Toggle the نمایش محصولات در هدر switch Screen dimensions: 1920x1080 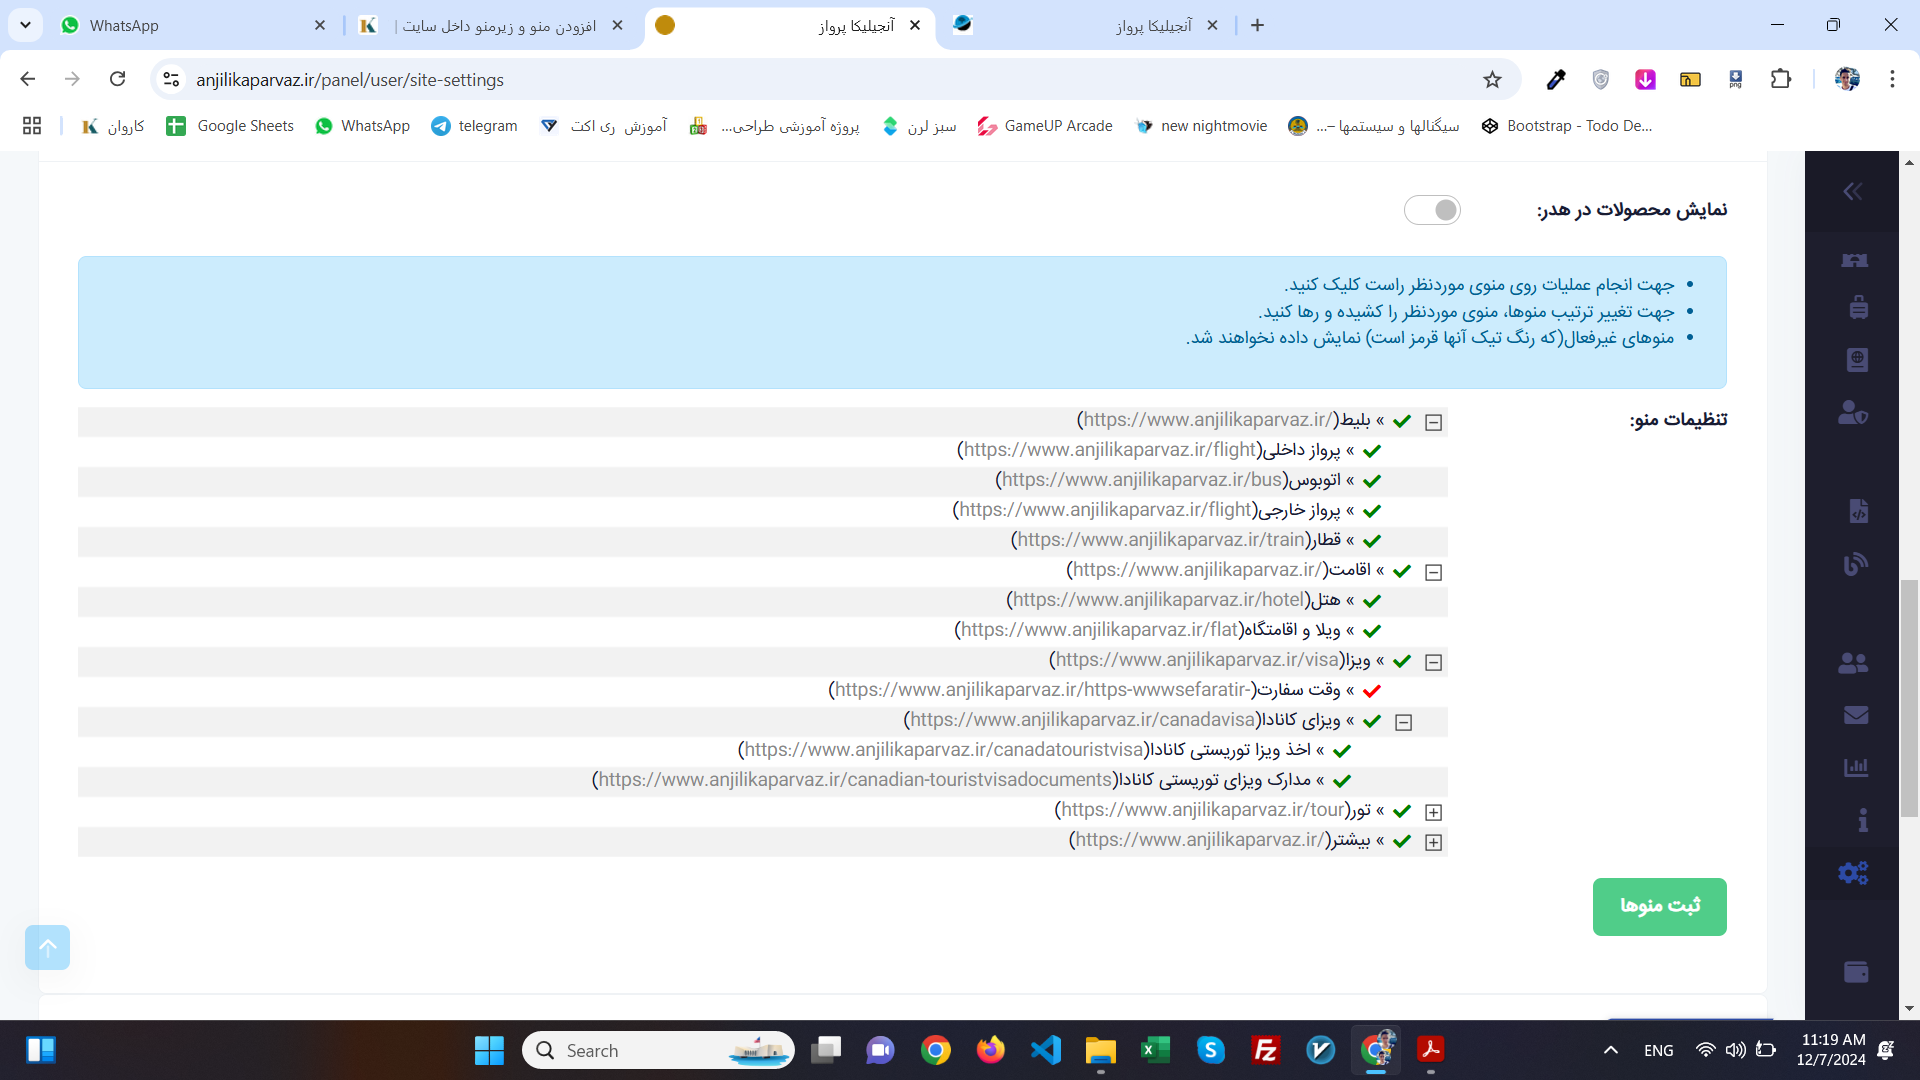tap(1432, 210)
